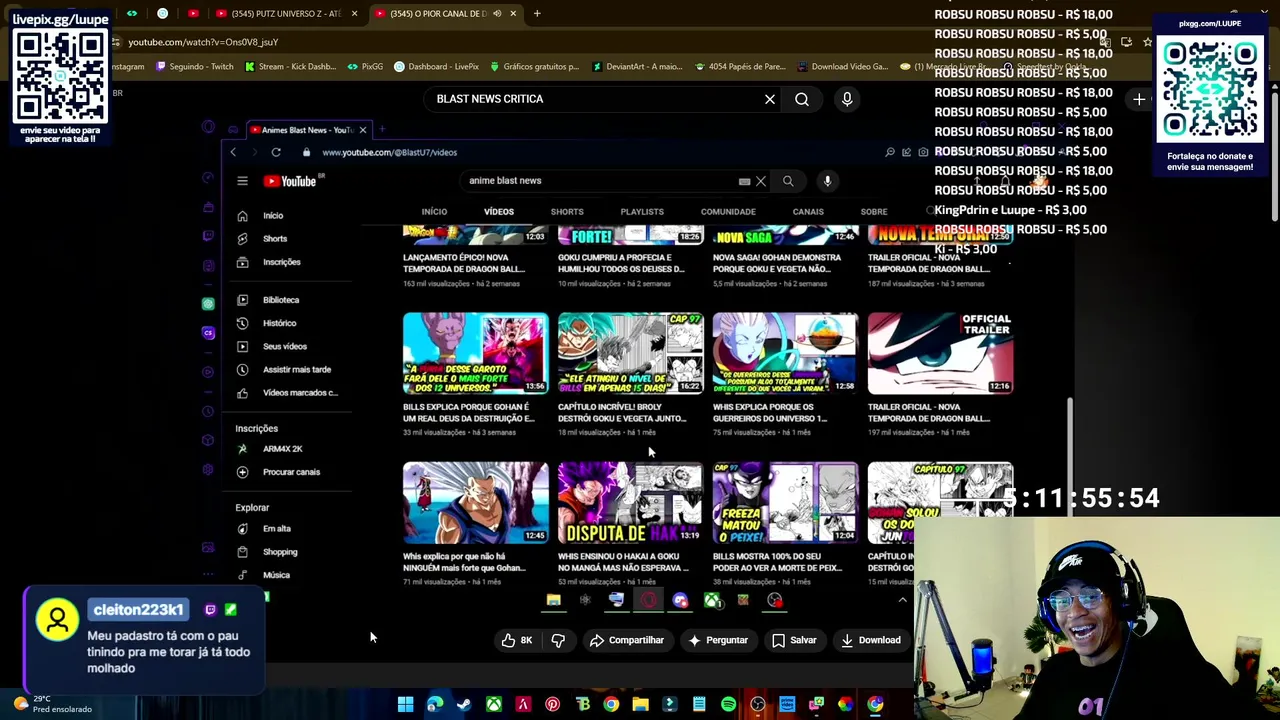Image resolution: width=1280 pixels, height=720 pixels.
Task: Click Procurar canais in sidebar
Action: [290, 472]
